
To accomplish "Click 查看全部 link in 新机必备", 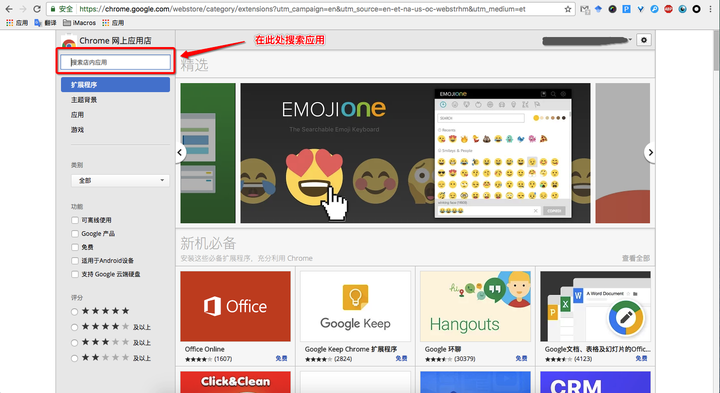I will 636,258.
